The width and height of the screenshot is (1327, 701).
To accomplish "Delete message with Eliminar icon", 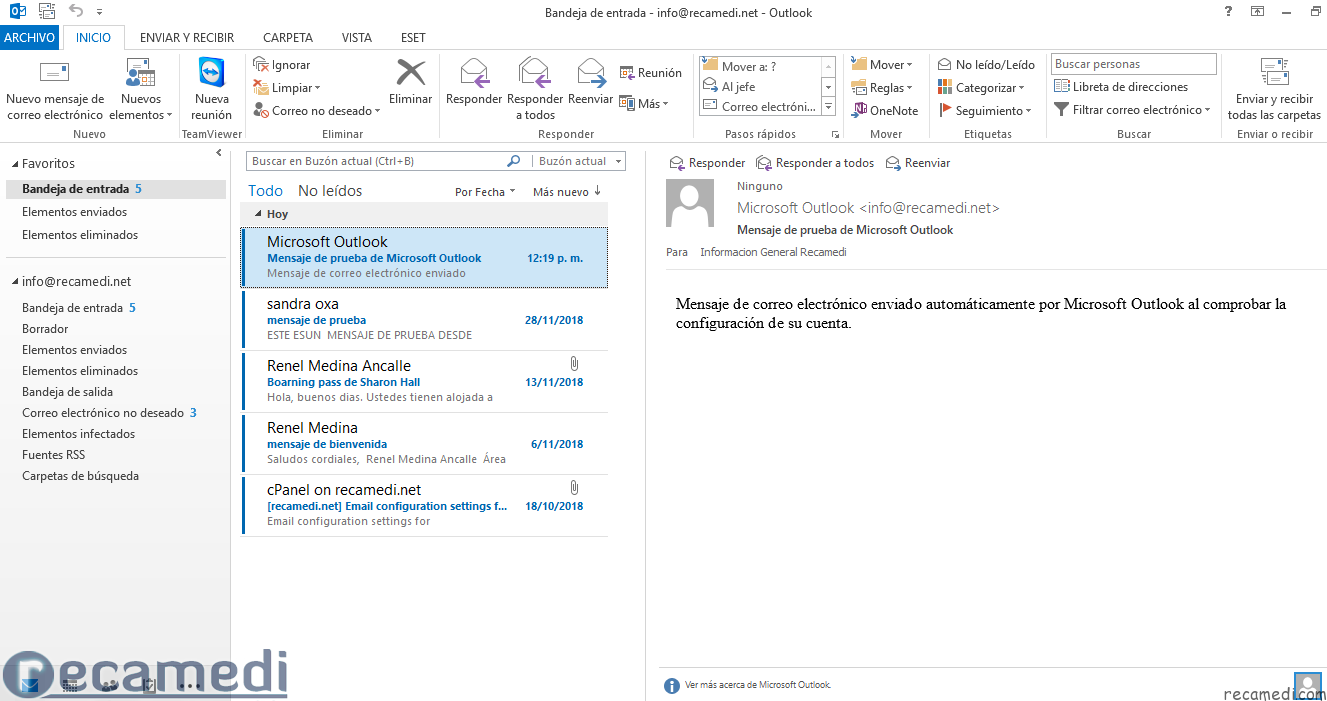I will [411, 82].
